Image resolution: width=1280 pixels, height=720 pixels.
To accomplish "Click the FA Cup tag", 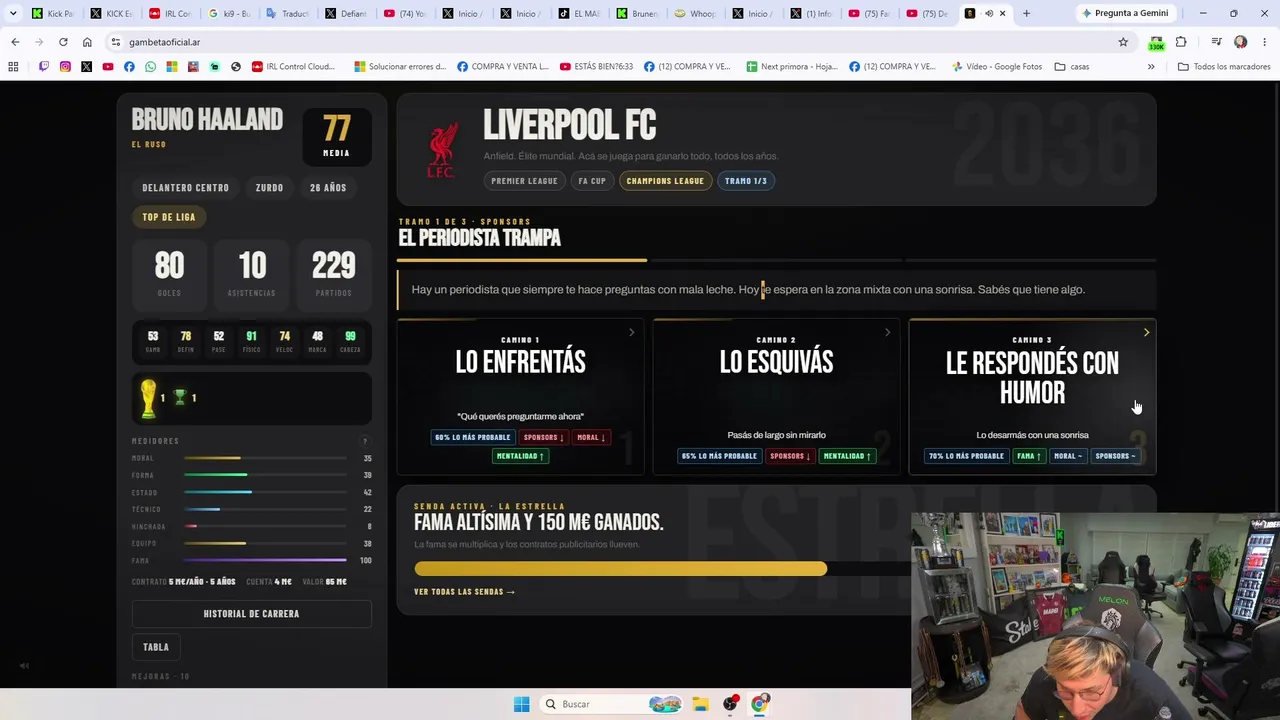I will pos(592,181).
